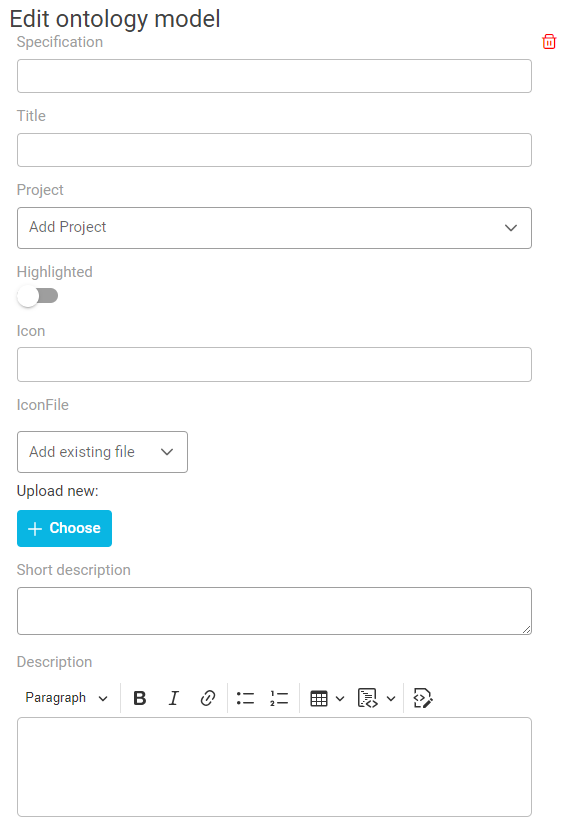This screenshot has height=822, width=565.
Task: Insert a link using the link icon
Action: tap(208, 698)
